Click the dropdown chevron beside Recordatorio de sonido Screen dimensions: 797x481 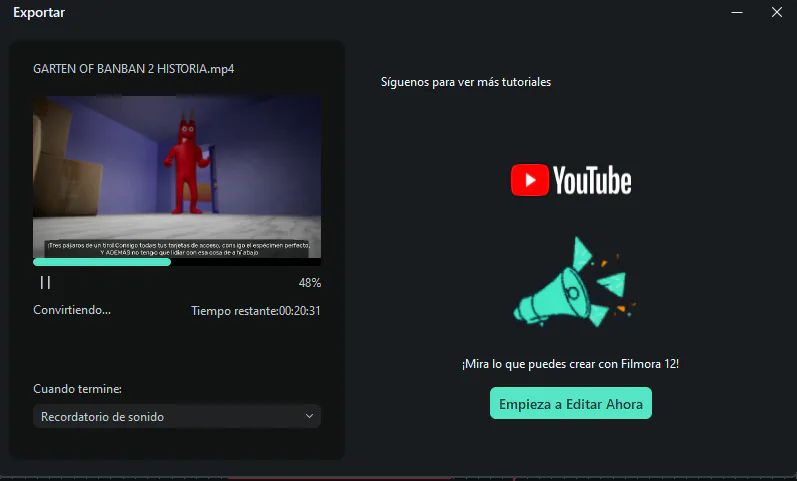309,416
